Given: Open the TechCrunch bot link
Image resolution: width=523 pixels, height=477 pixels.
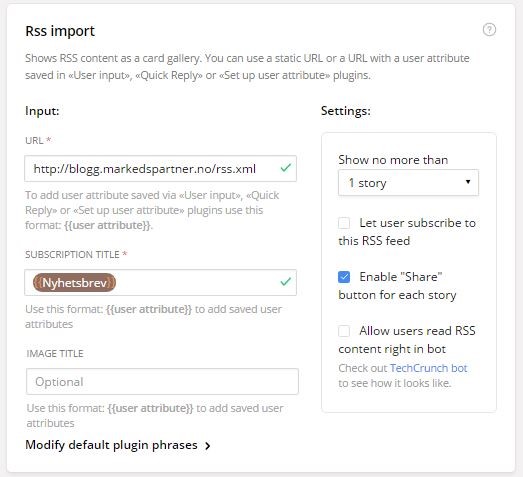Looking at the screenshot, I should tap(428, 368).
